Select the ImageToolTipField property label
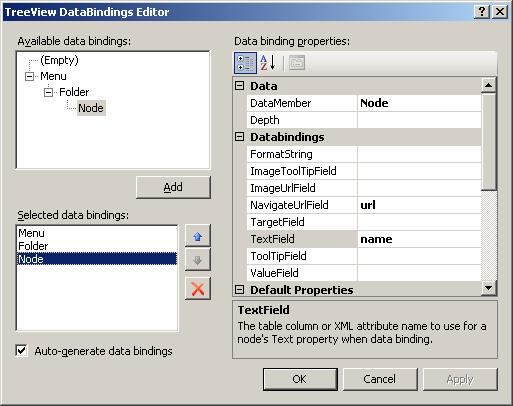This screenshot has height=406, width=513. coord(302,171)
